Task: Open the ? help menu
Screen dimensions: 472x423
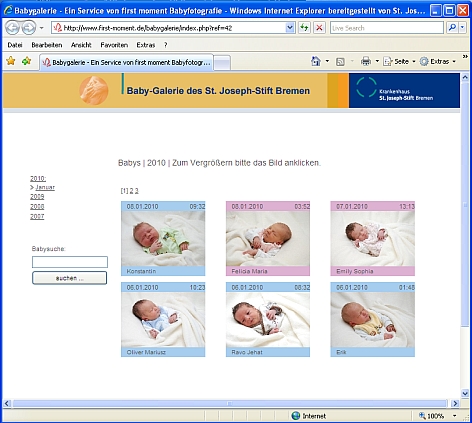Action: pyautogui.click(x=166, y=45)
